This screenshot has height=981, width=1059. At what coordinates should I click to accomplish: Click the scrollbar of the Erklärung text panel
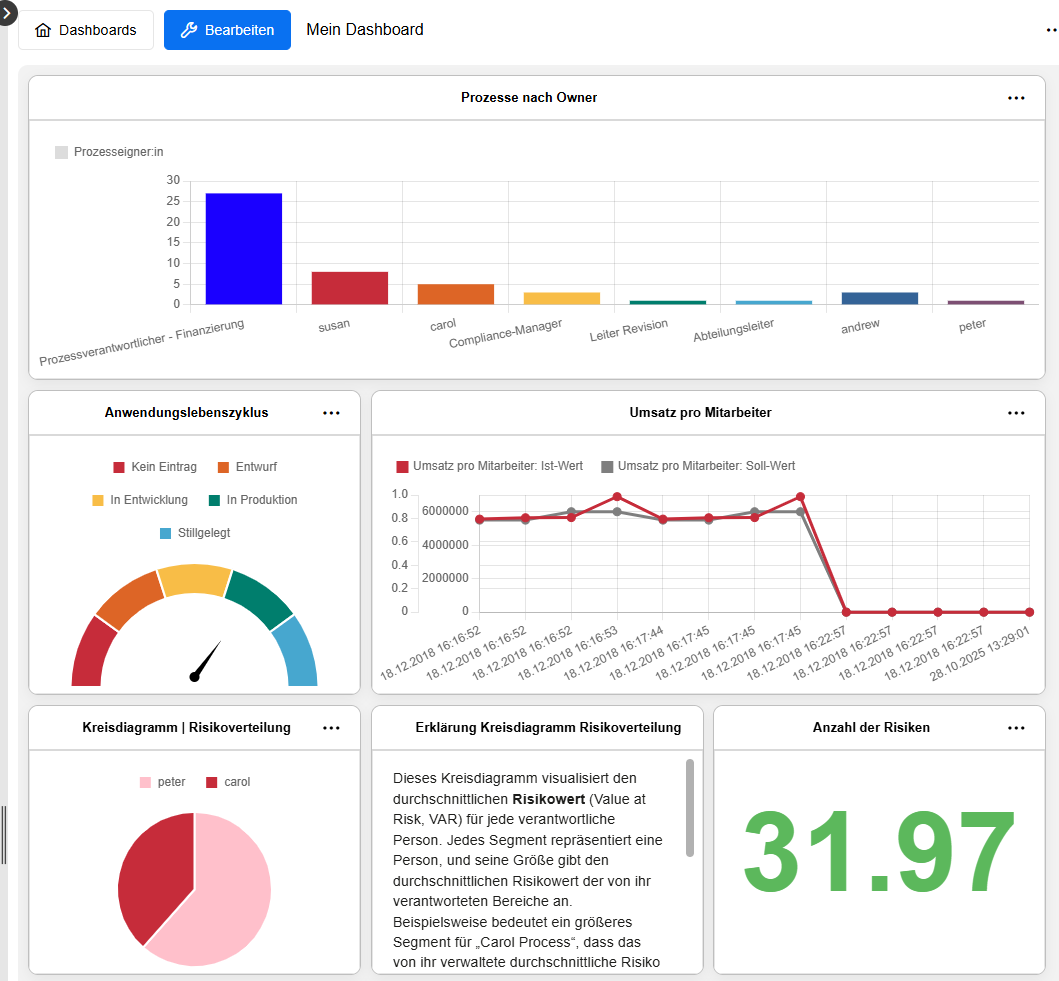click(x=691, y=810)
